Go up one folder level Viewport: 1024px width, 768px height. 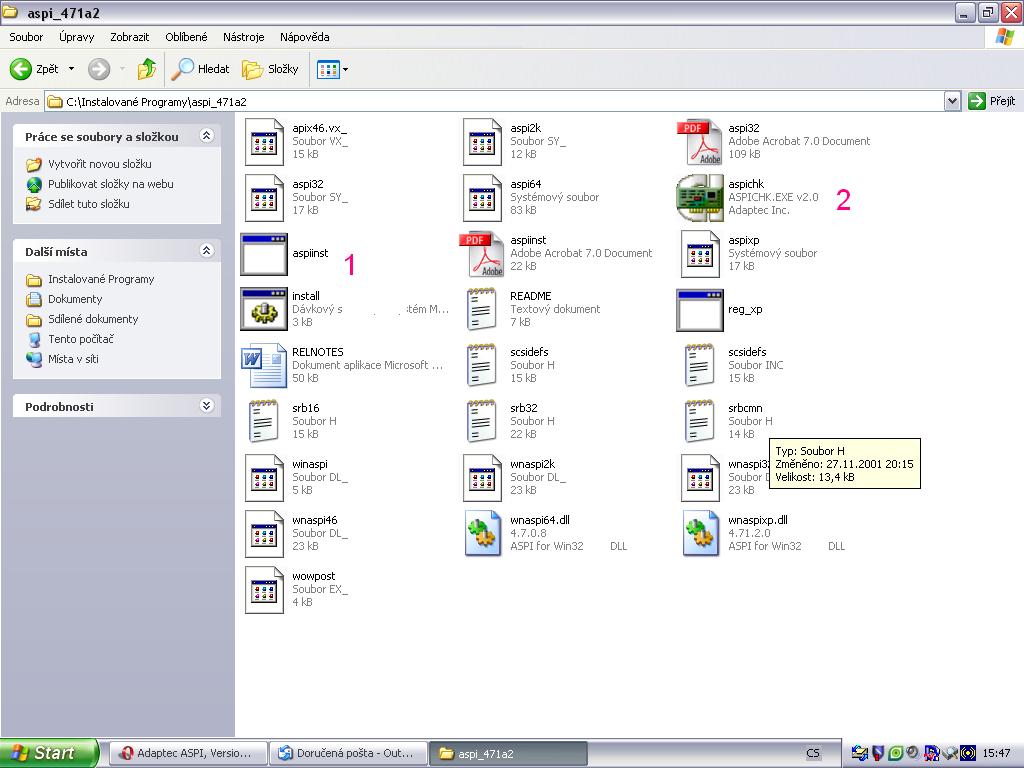coord(147,69)
